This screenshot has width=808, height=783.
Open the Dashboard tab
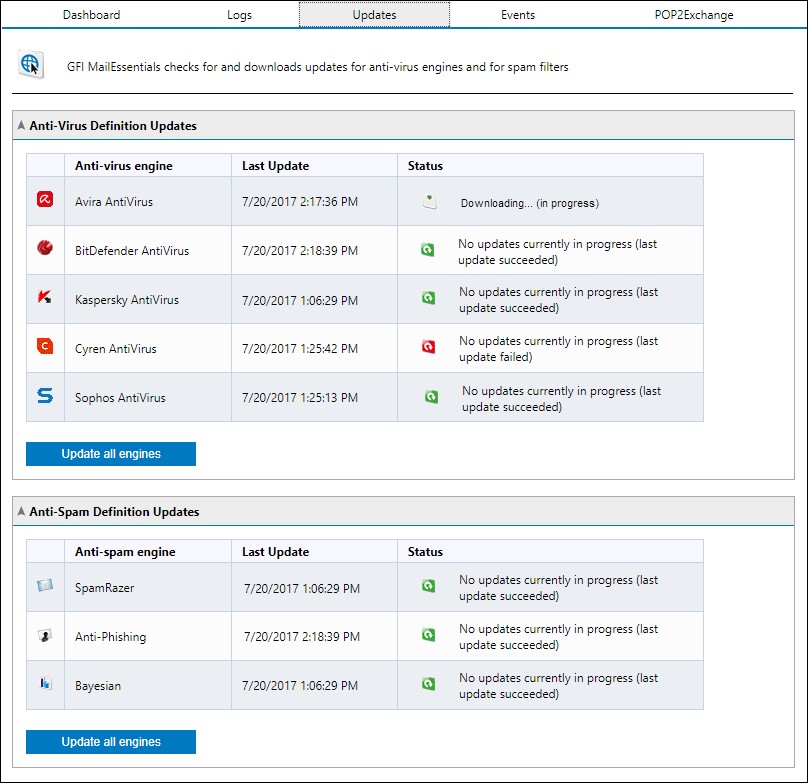[x=92, y=15]
